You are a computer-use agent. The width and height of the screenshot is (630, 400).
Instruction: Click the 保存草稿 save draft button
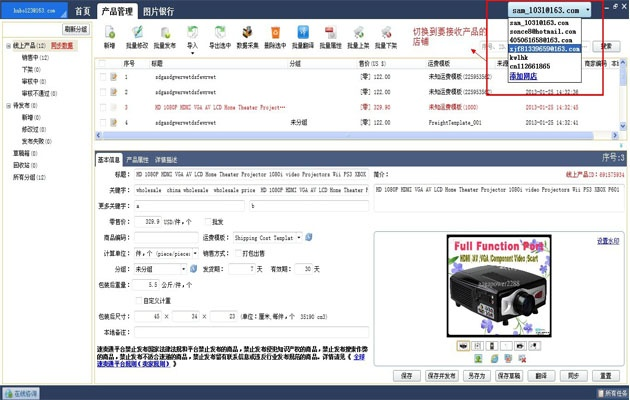pos(509,376)
